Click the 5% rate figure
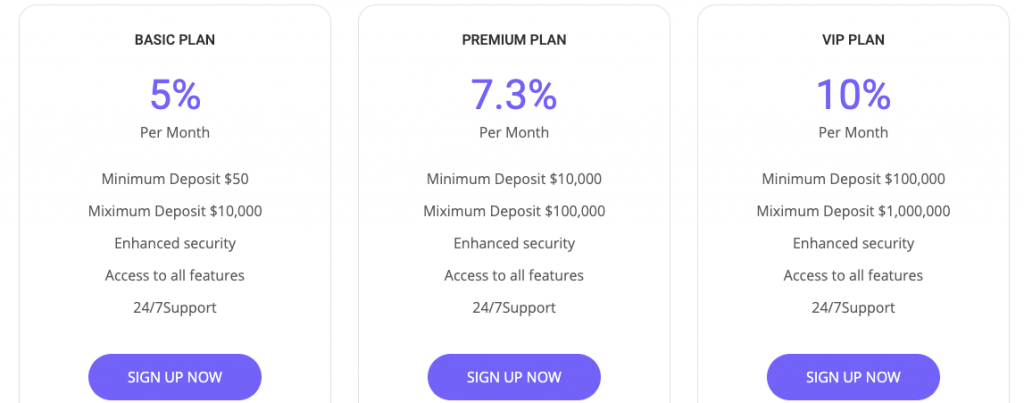This screenshot has height=403, width=1024. point(175,95)
